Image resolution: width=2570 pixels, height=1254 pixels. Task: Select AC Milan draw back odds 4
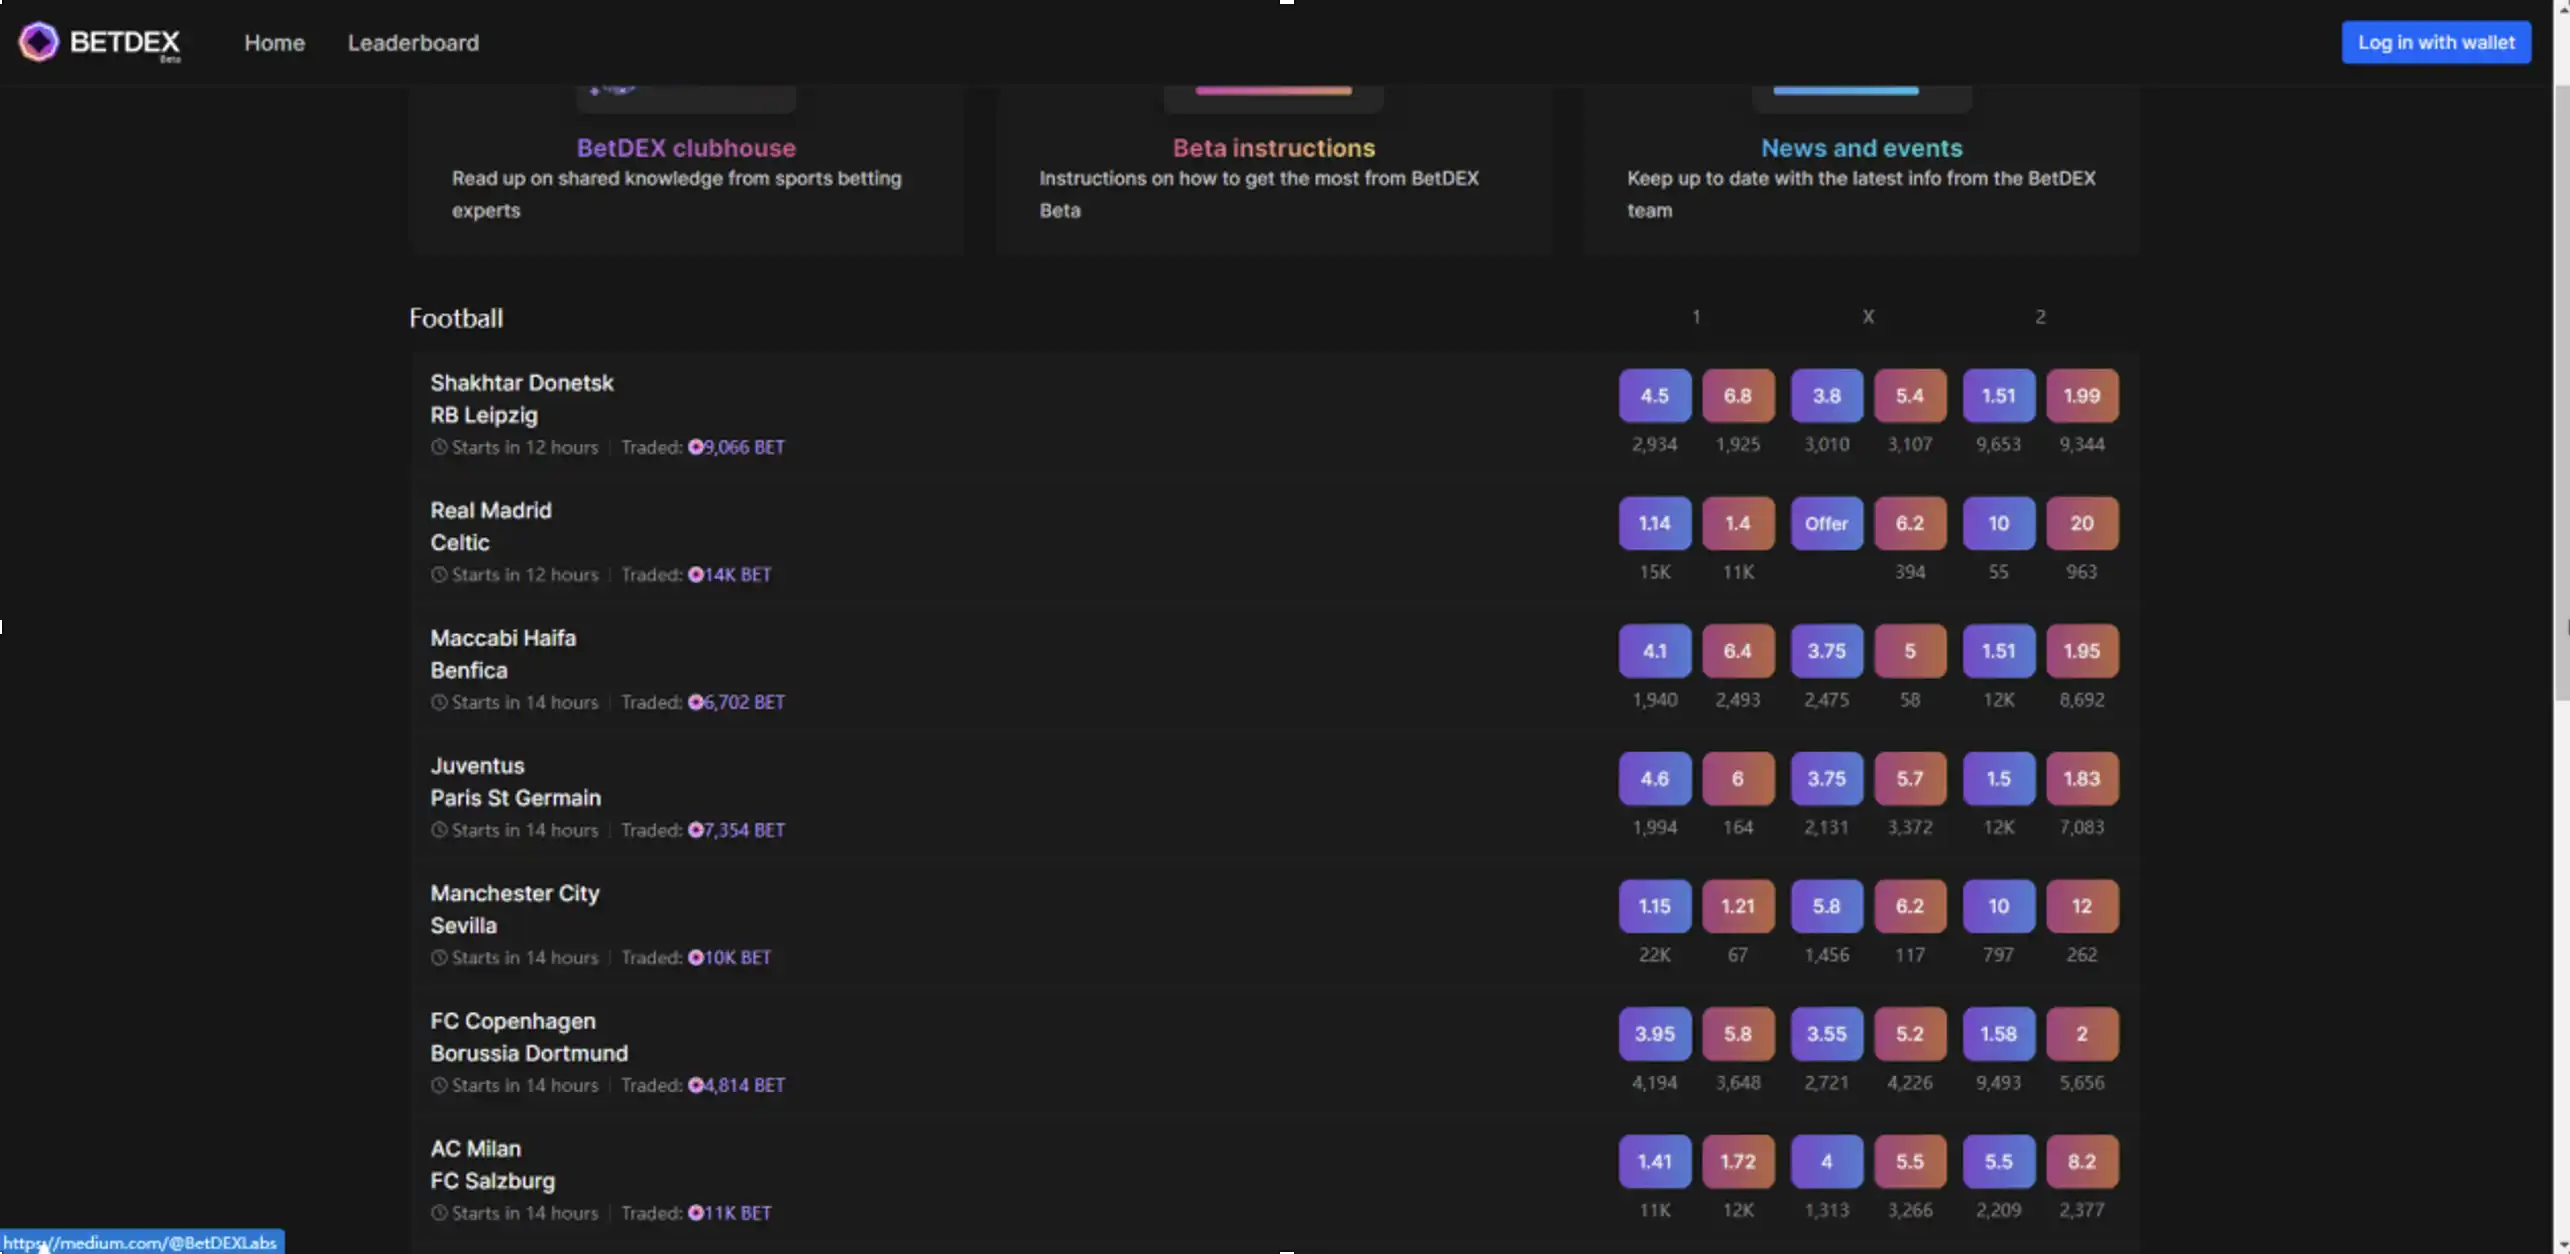(x=1826, y=1162)
